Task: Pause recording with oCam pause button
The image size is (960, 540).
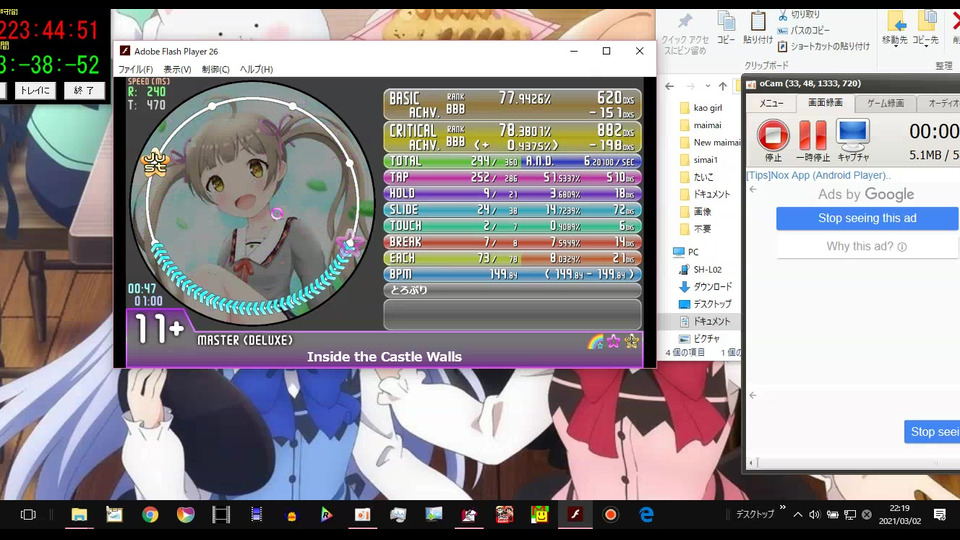Action: (x=812, y=135)
